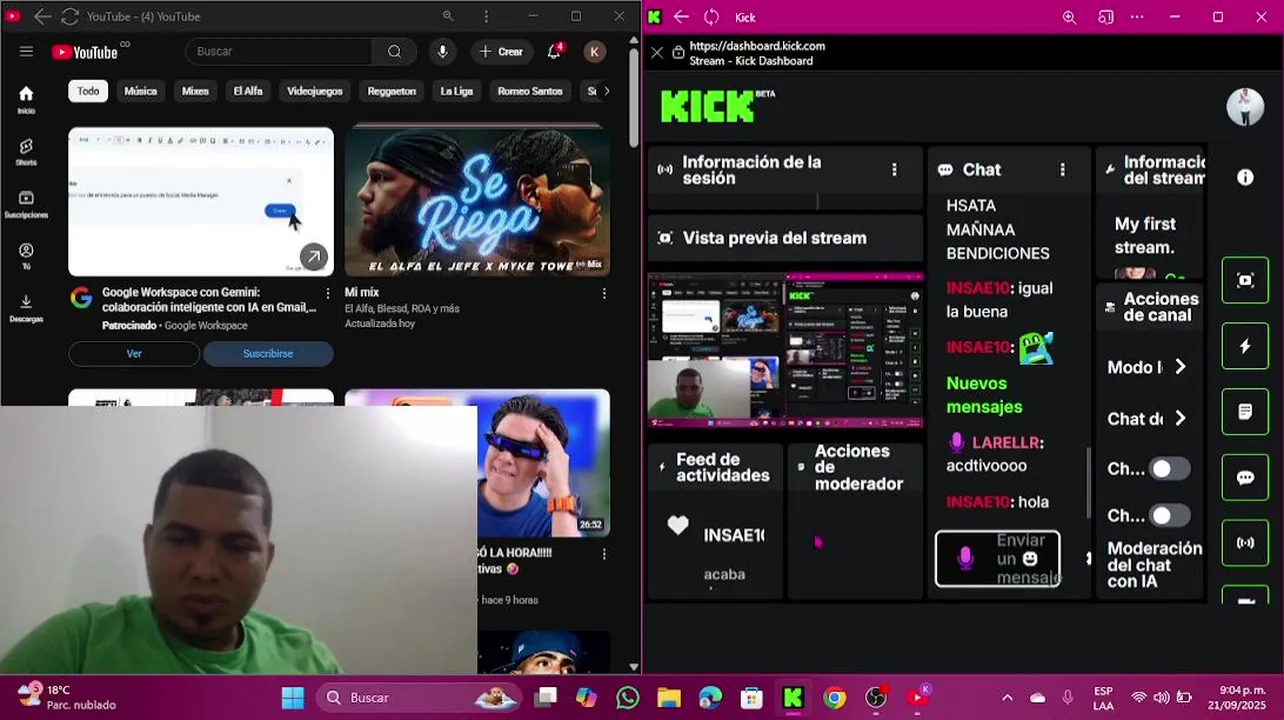Select Mixes filter chip

tap(195, 91)
